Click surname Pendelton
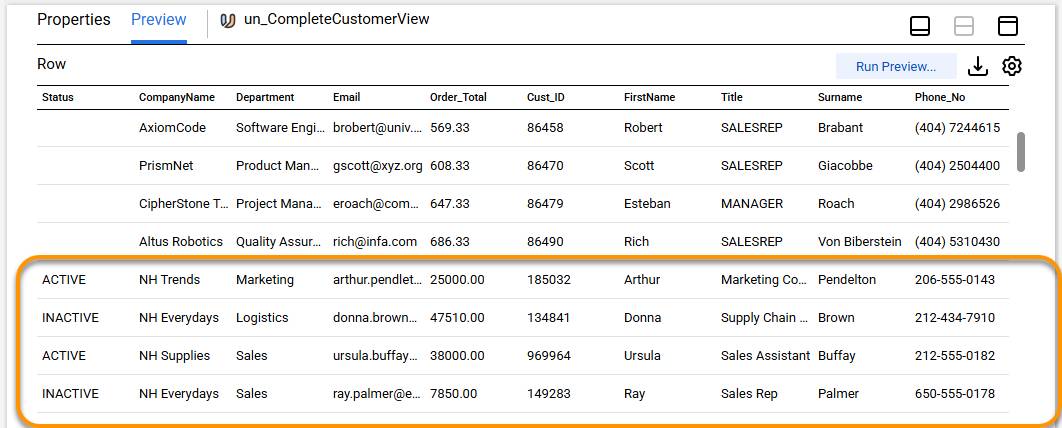Viewport: 1062px width, 428px height. tap(847, 280)
